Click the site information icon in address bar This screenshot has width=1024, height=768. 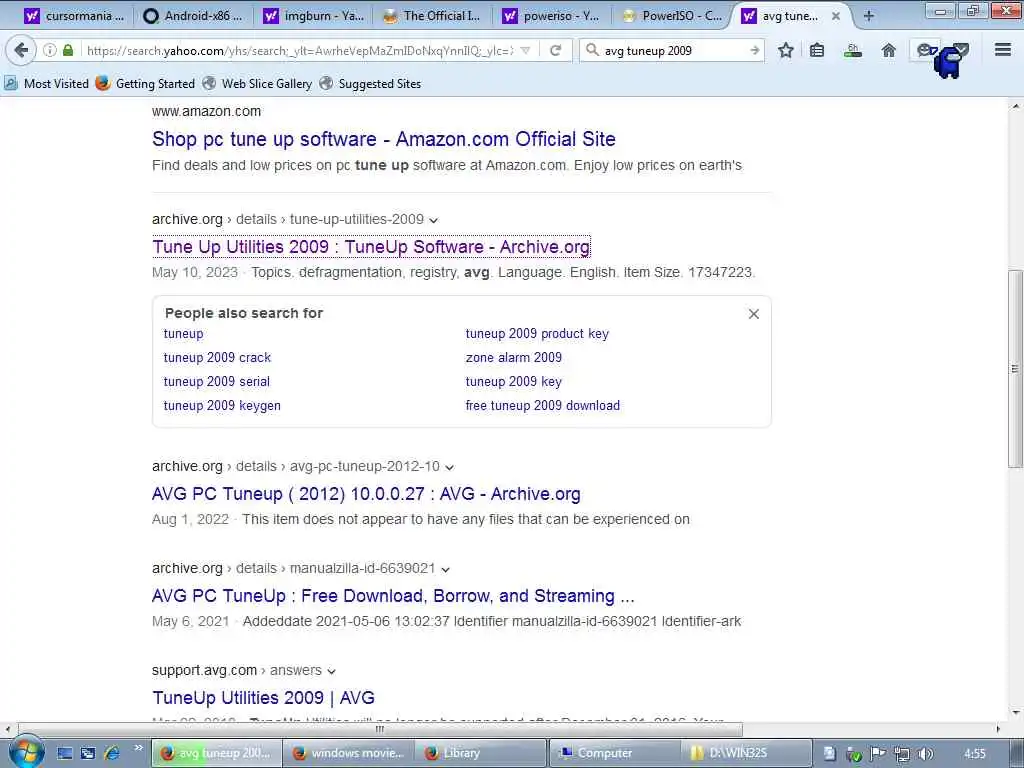tap(50, 50)
